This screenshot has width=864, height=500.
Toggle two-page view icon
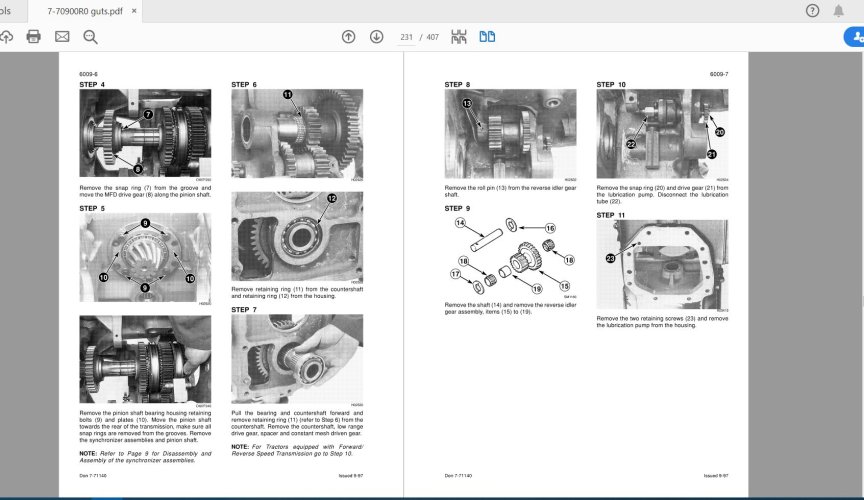[x=487, y=37]
